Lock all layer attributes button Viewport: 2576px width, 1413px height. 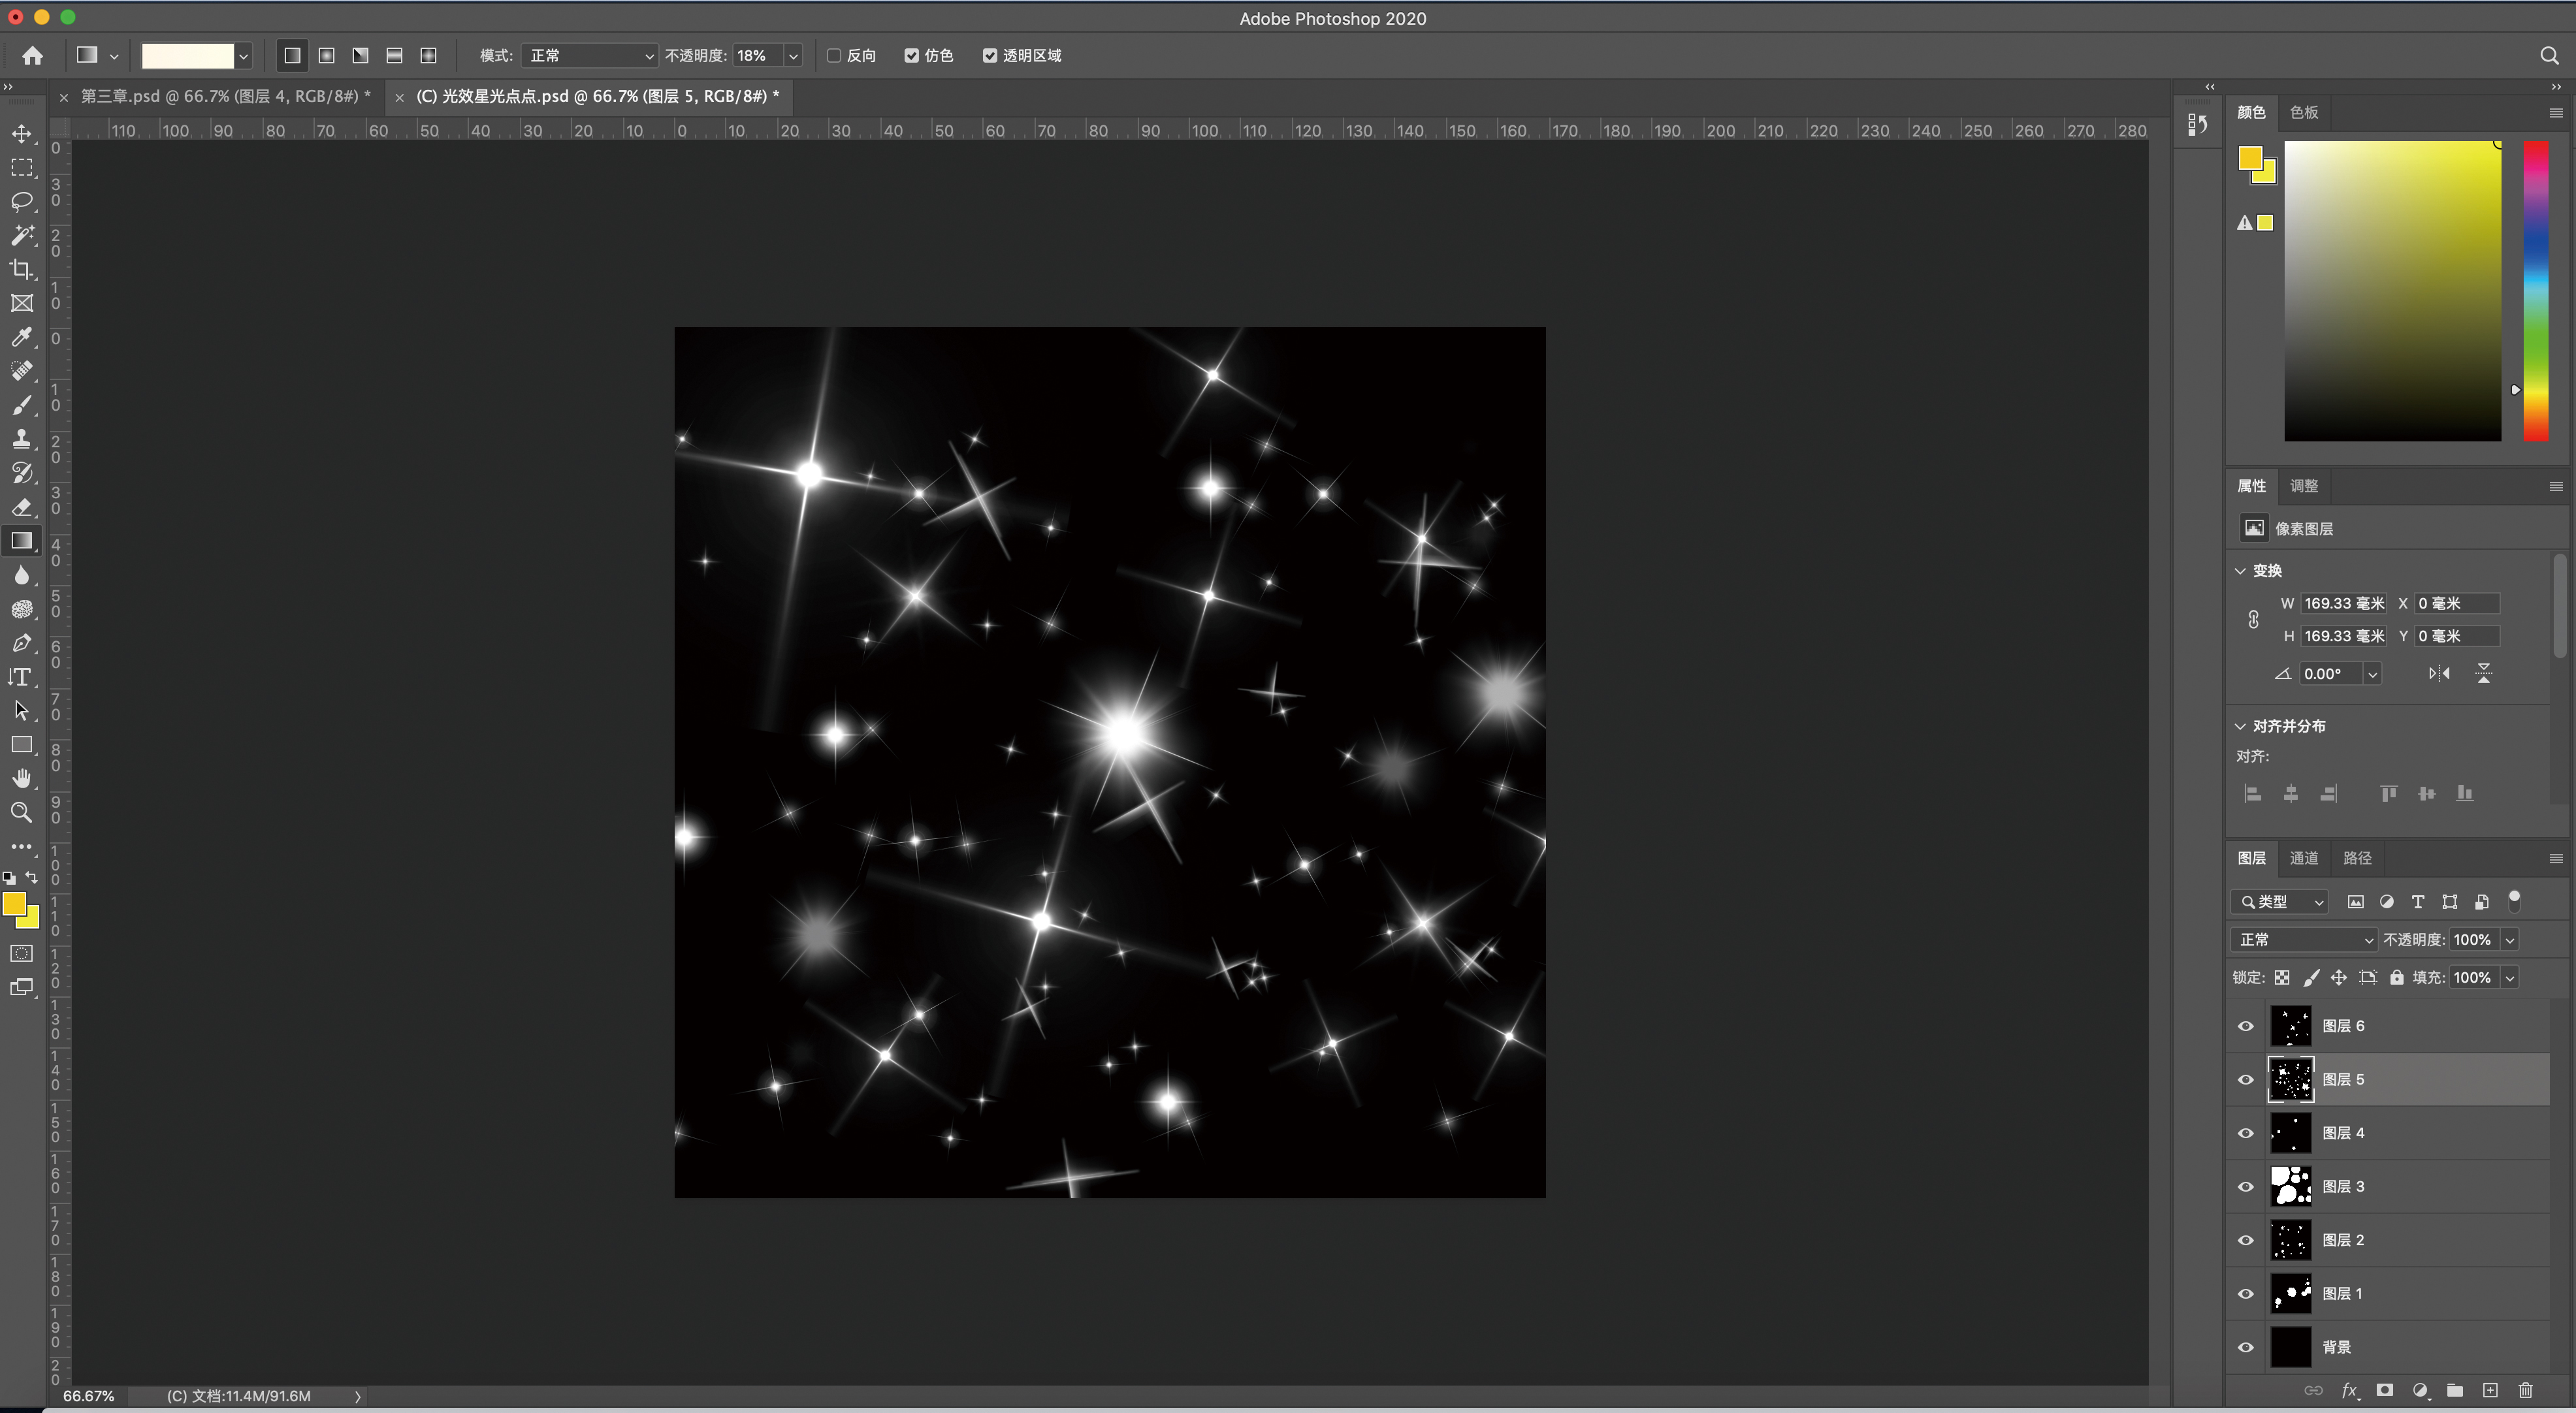[2397, 977]
